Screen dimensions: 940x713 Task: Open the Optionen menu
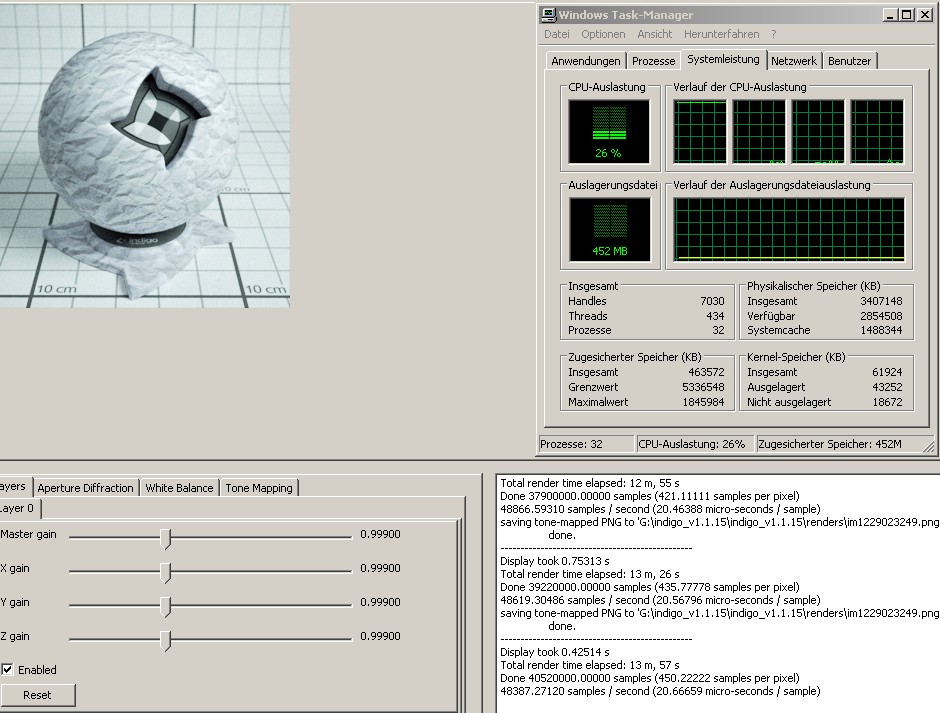coord(603,34)
